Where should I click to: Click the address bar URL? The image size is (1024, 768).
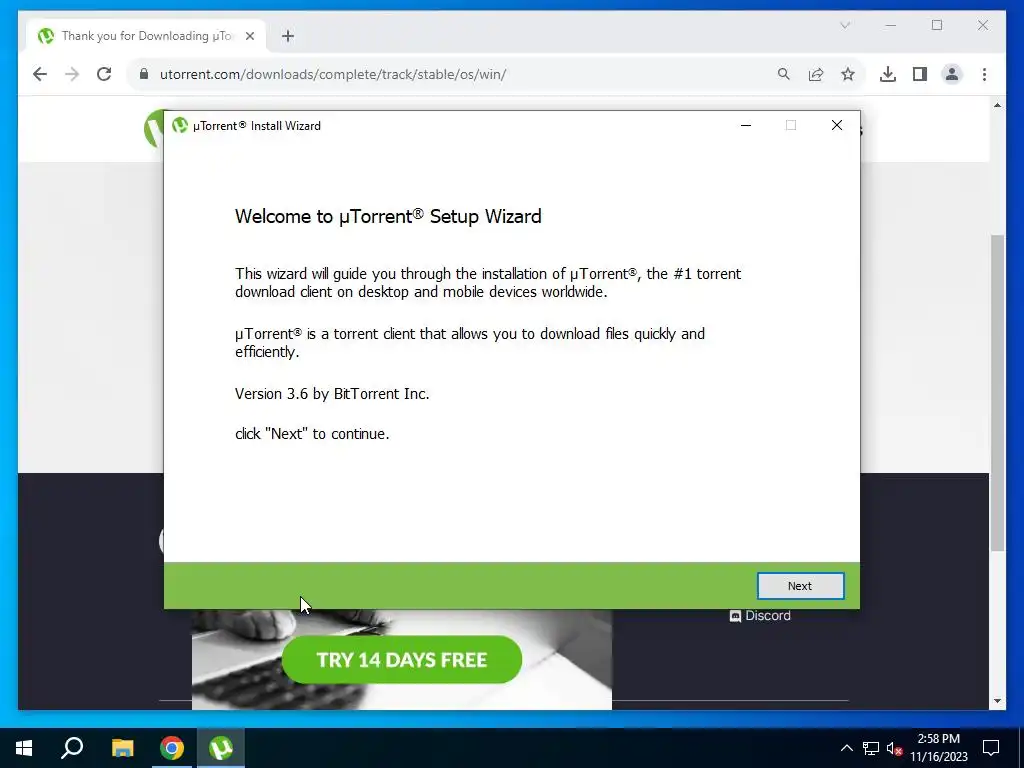tap(333, 74)
